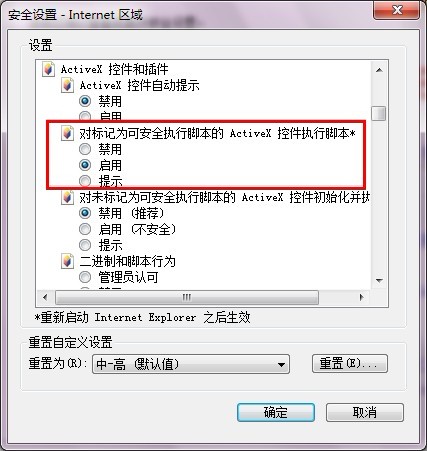Screen dimensions: 427x451
Task: Open the 重置为 中-高 (默认值) dropdown
Action: [x=191, y=364]
